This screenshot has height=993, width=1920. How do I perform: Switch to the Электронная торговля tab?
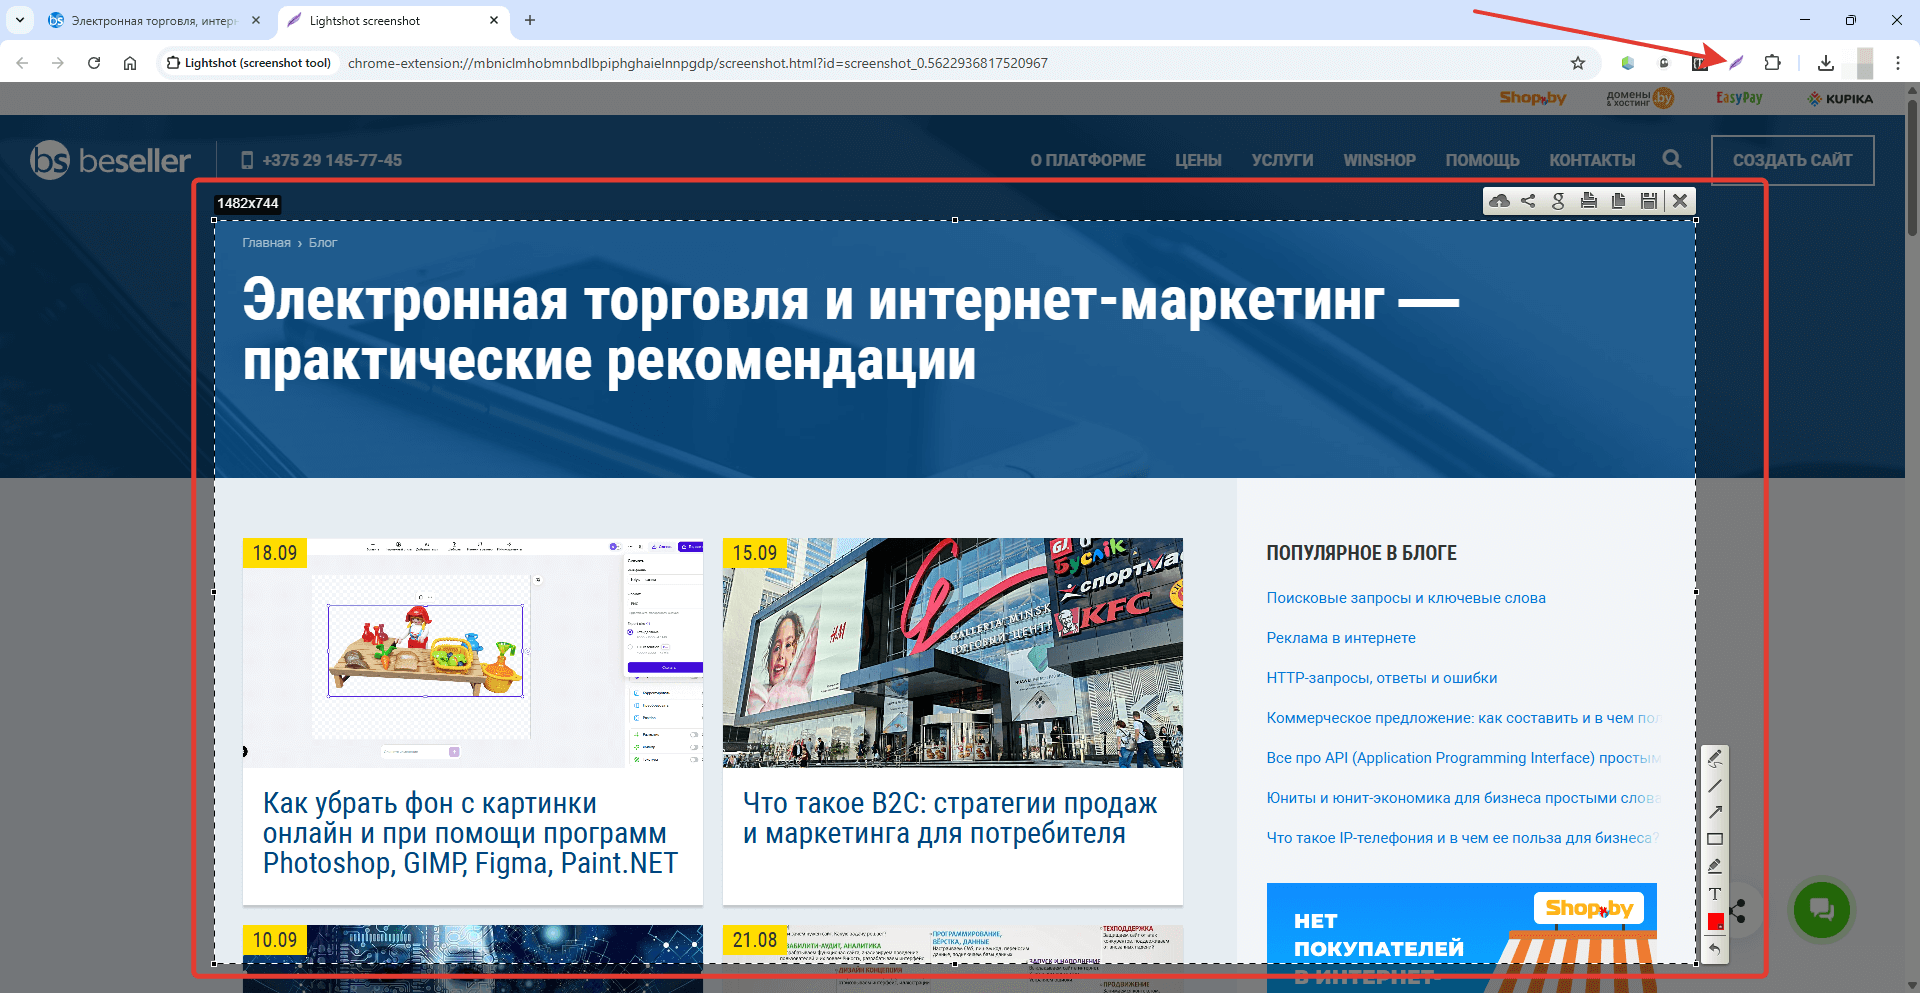click(x=155, y=20)
